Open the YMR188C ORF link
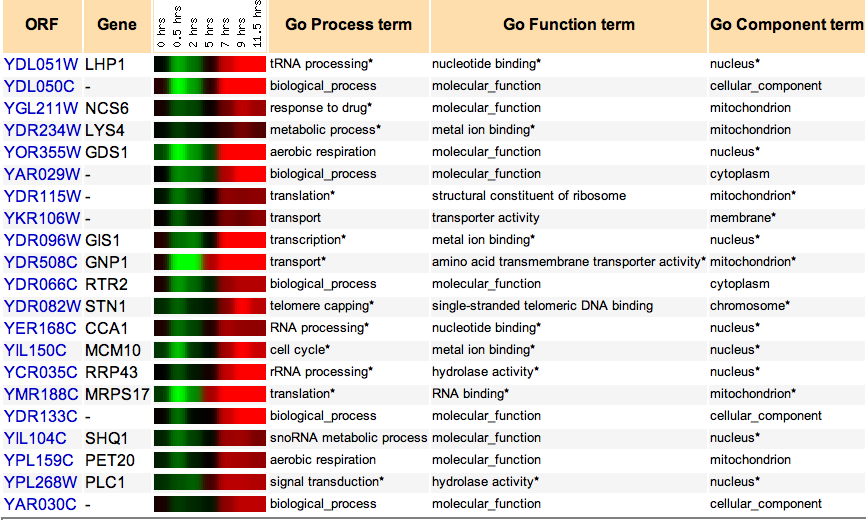 pos(41,394)
